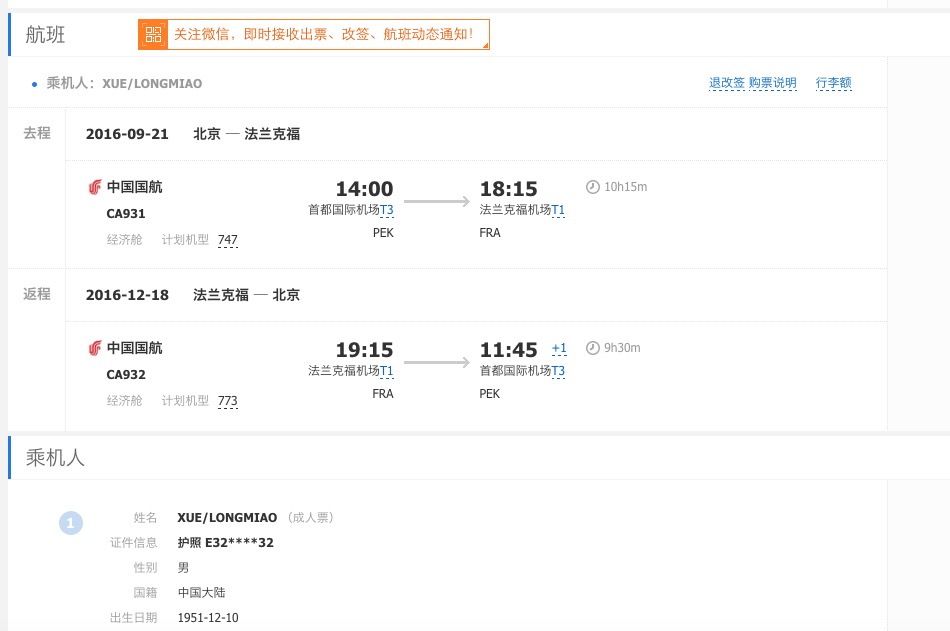Click name XUE/LONGMIAO in passenger details

click(227, 518)
